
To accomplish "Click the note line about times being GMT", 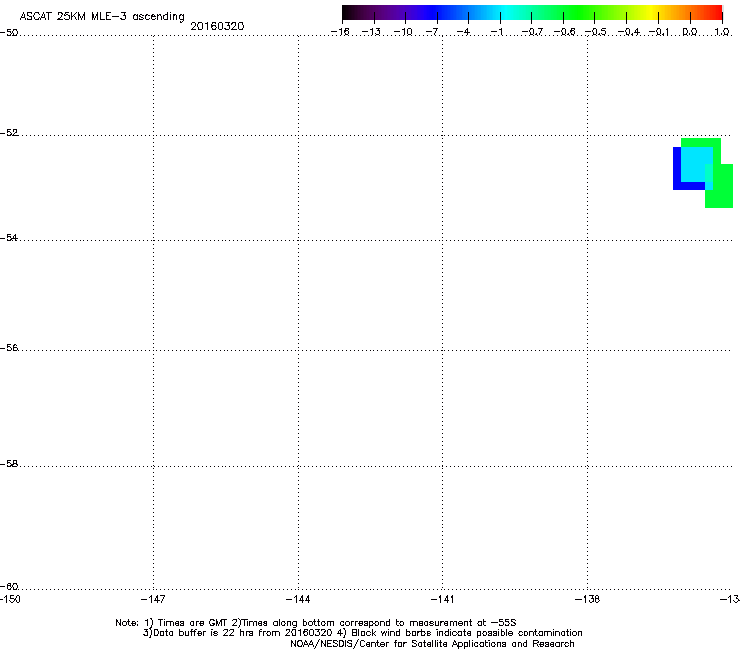I will [316, 623].
